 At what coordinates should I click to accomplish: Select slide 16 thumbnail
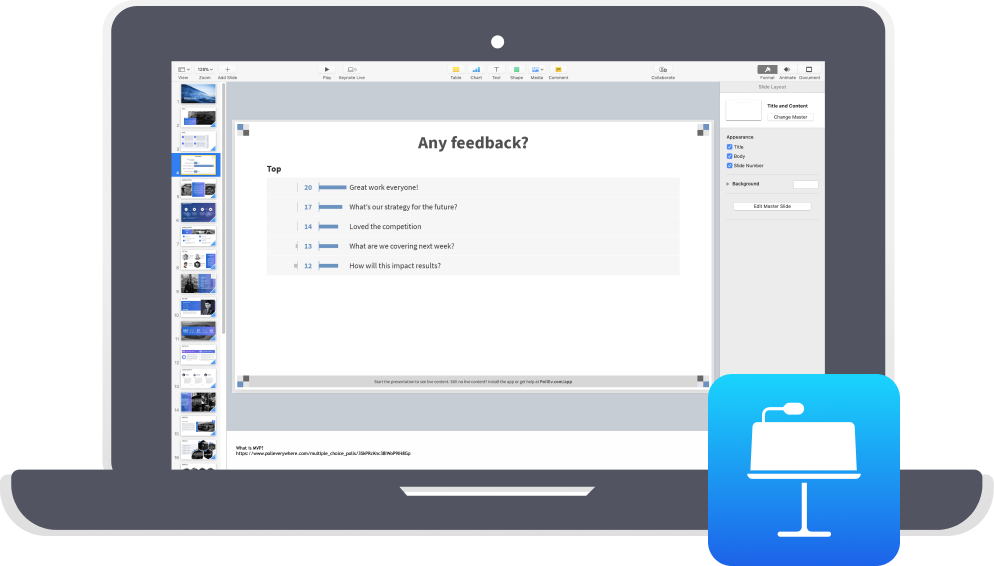(198, 450)
